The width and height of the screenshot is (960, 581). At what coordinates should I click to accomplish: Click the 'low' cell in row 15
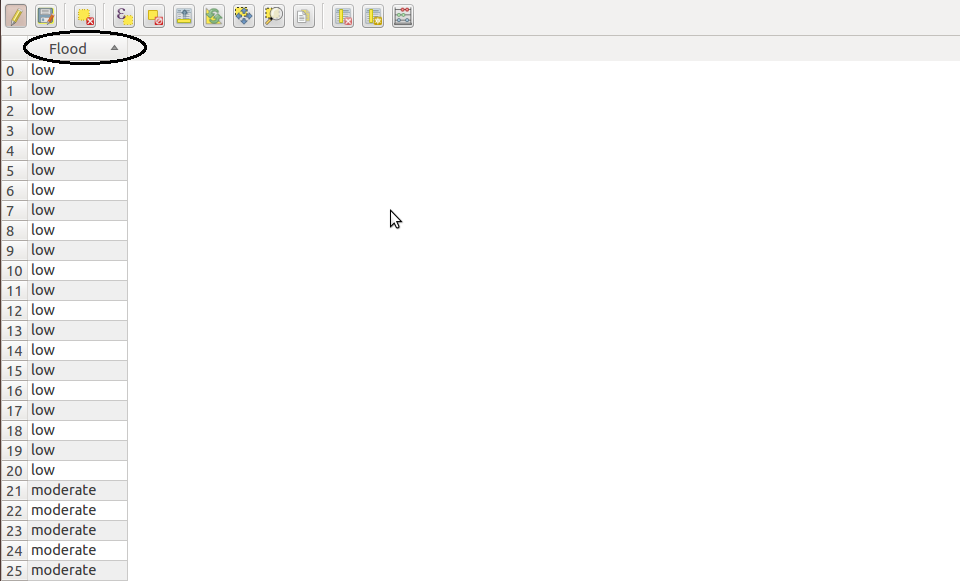tap(78, 370)
